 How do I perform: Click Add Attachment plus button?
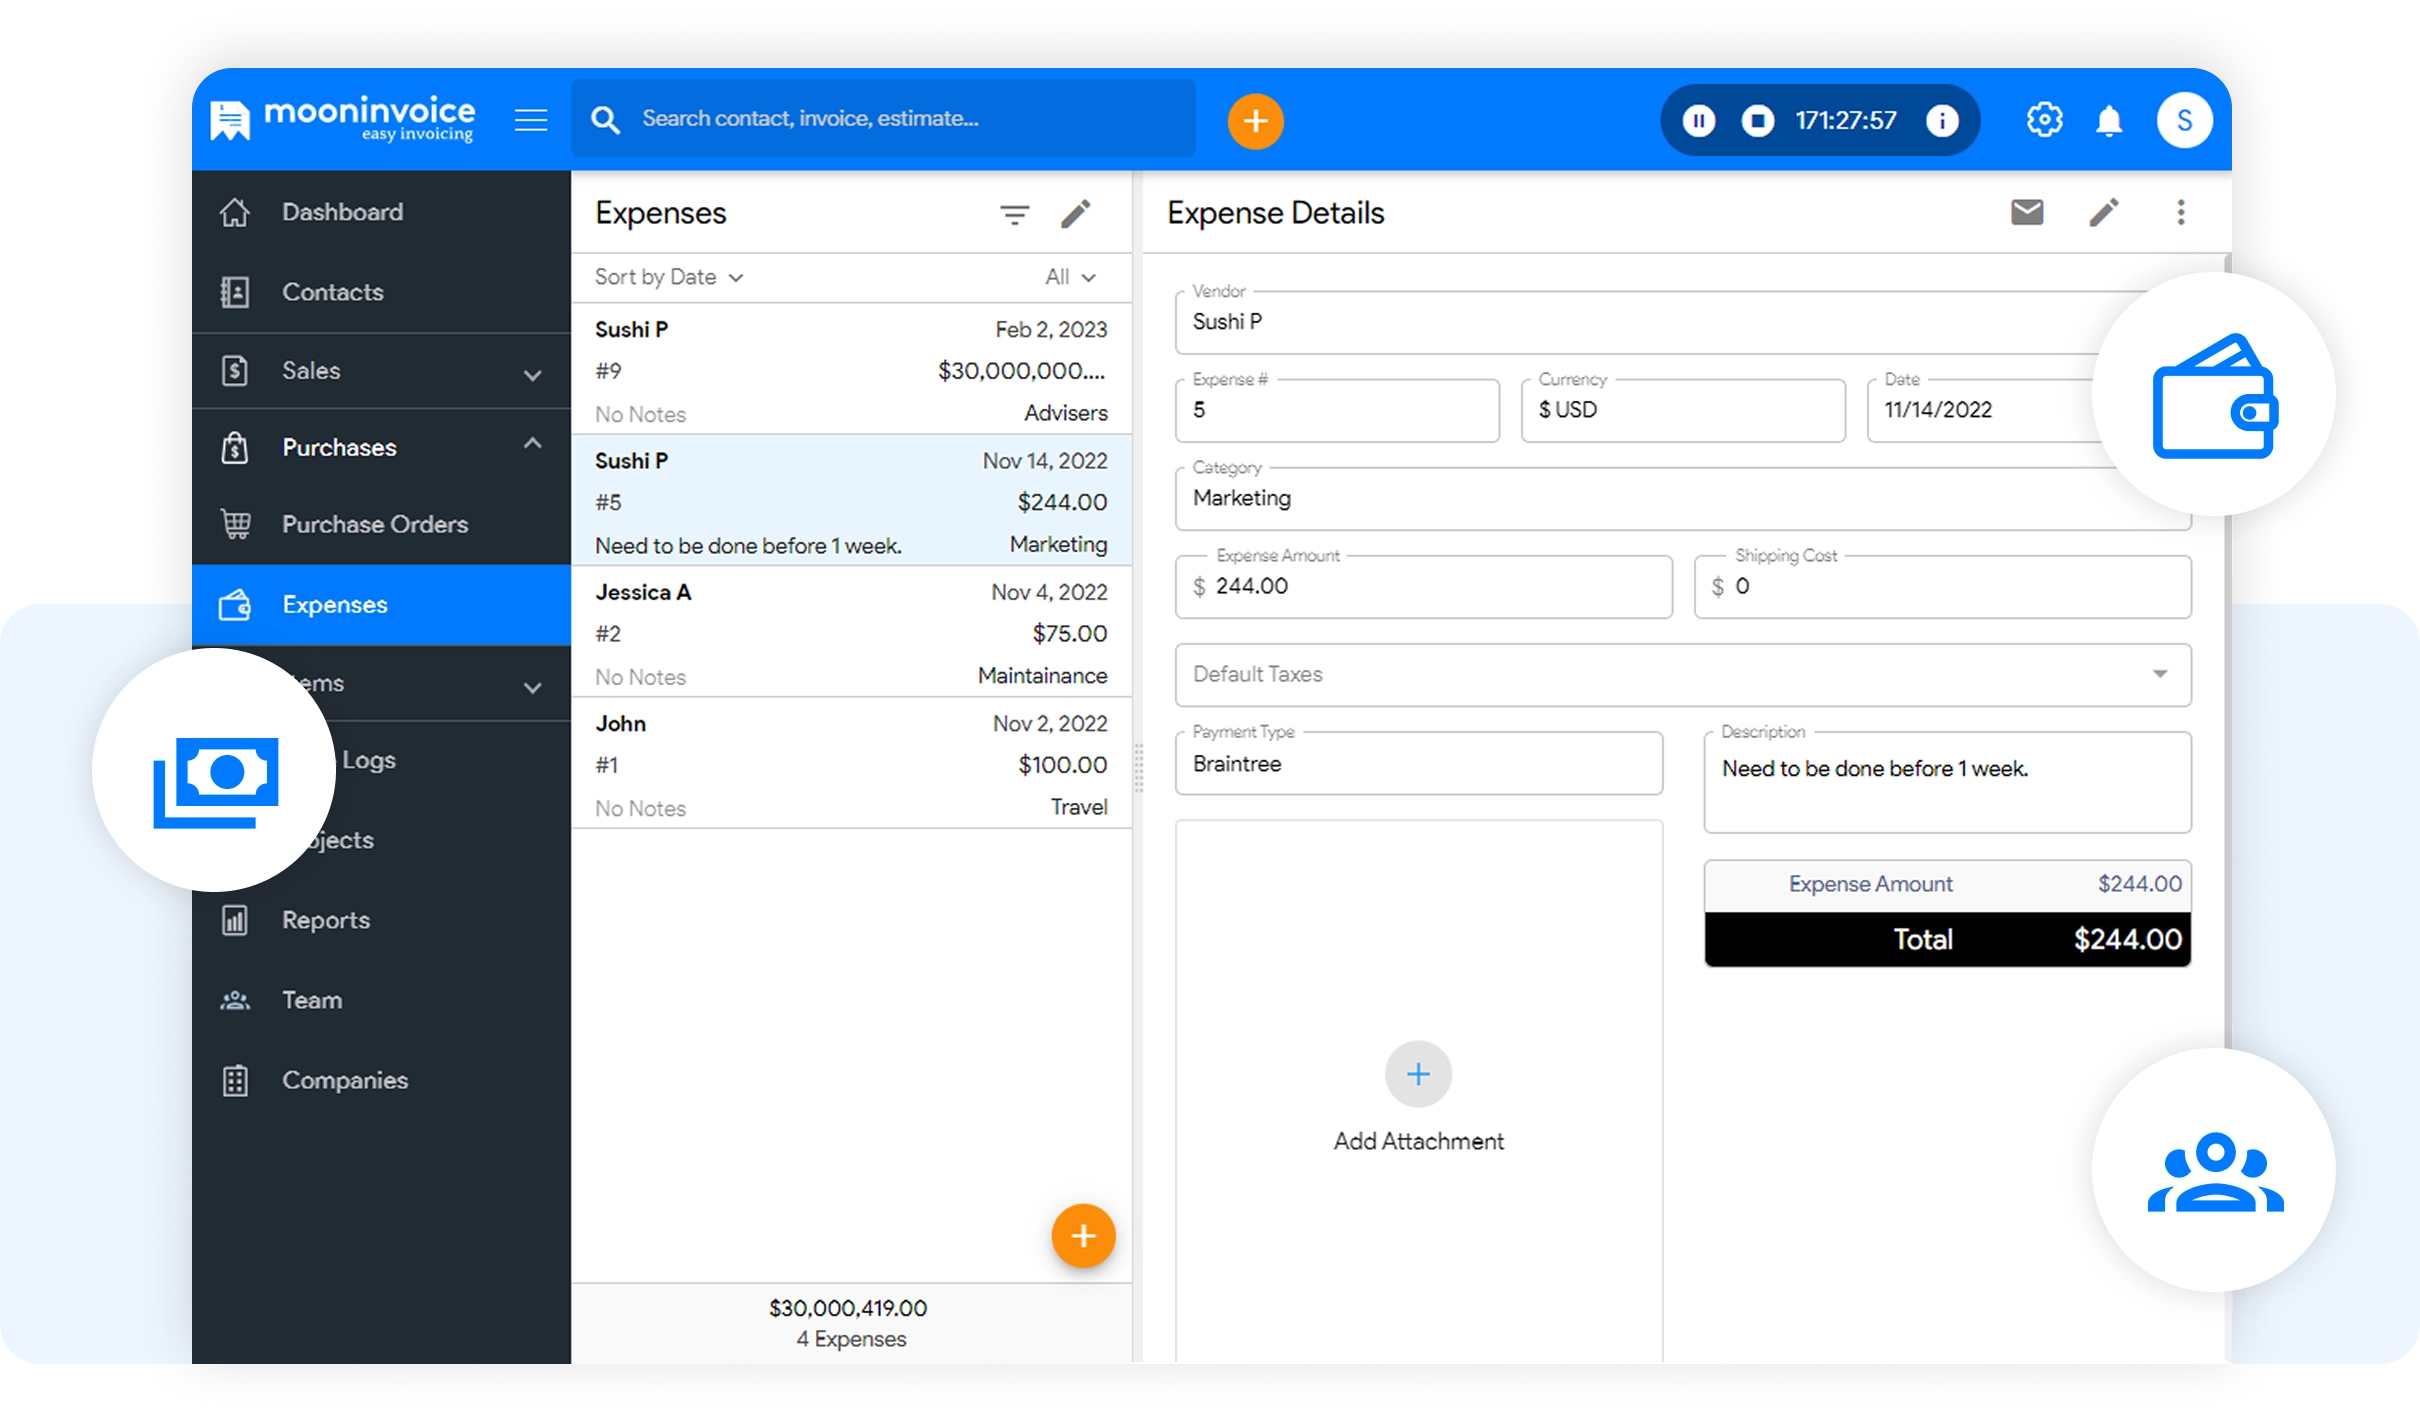pos(1417,1075)
